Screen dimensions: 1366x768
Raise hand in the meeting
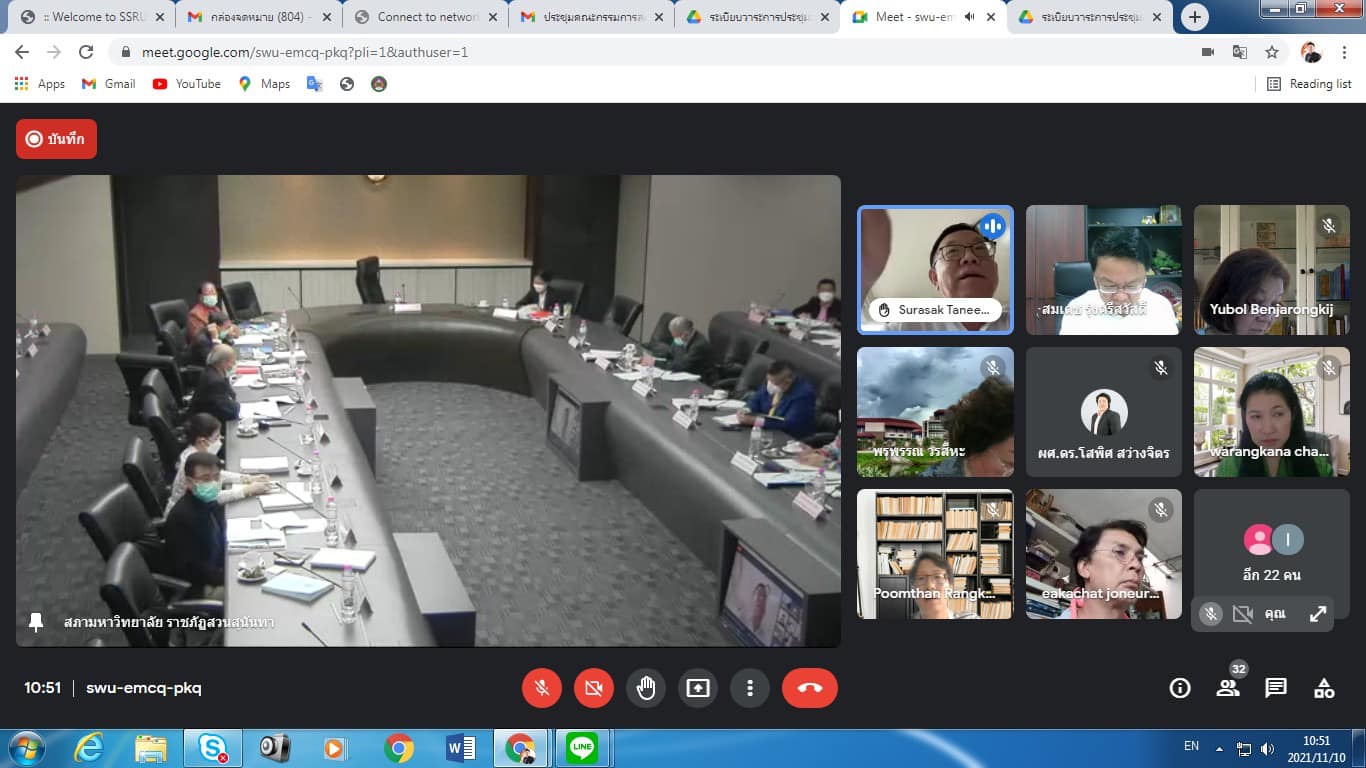(x=646, y=688)
